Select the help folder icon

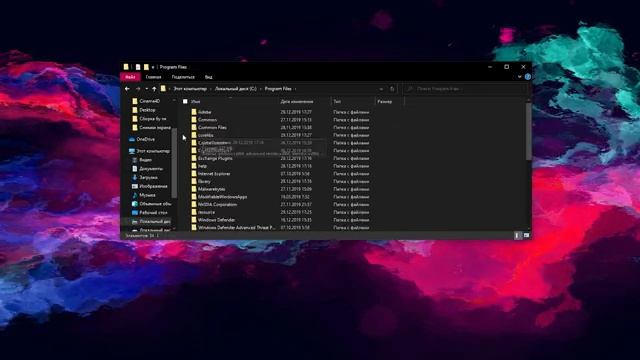click(194, 166)
